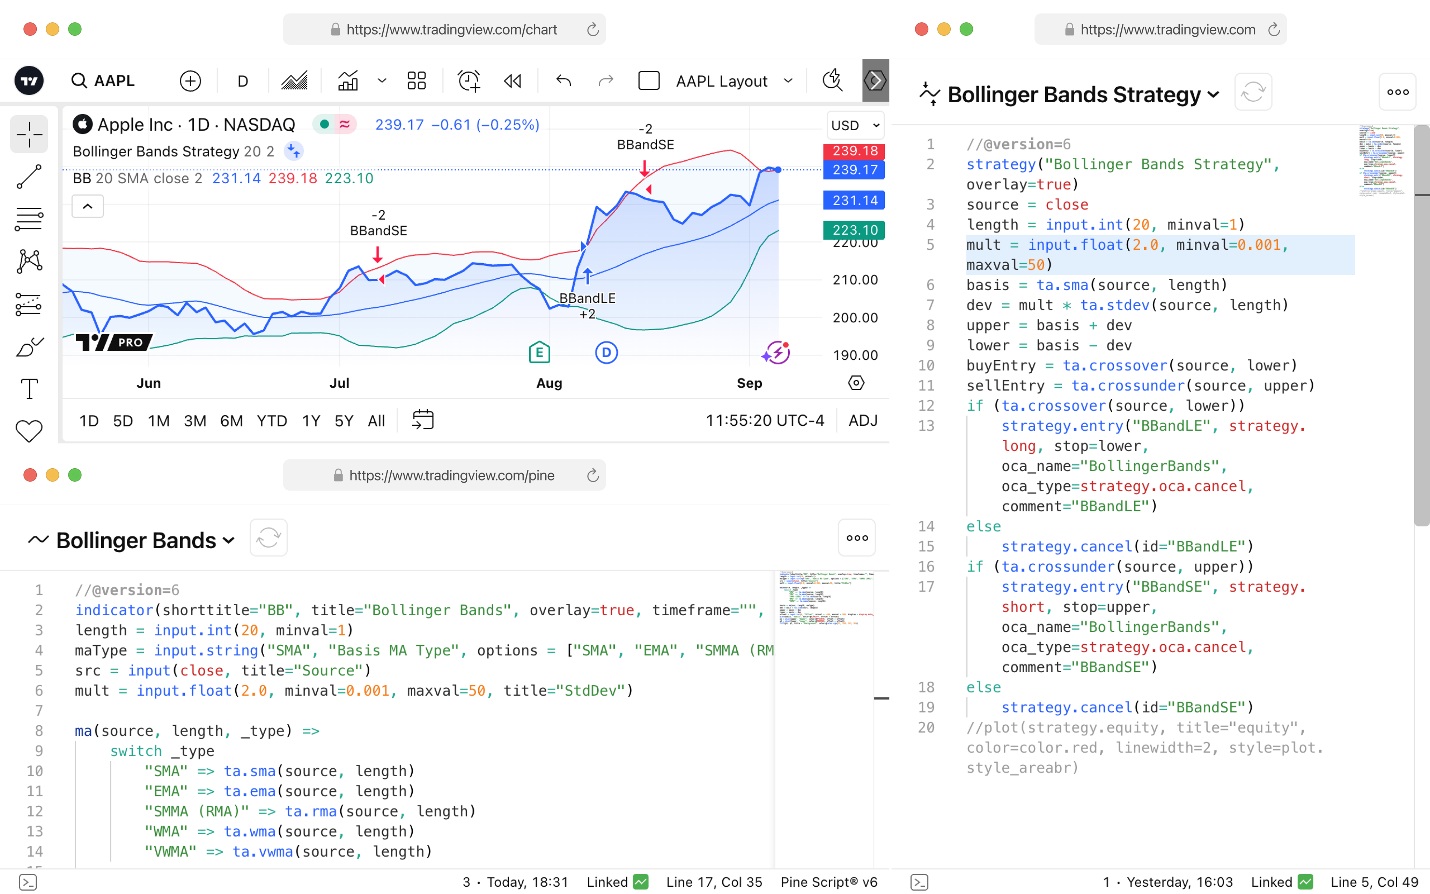Select the 6M time range tab
The width and height of the screenshot is (1430, 894).
pos(232,421)
